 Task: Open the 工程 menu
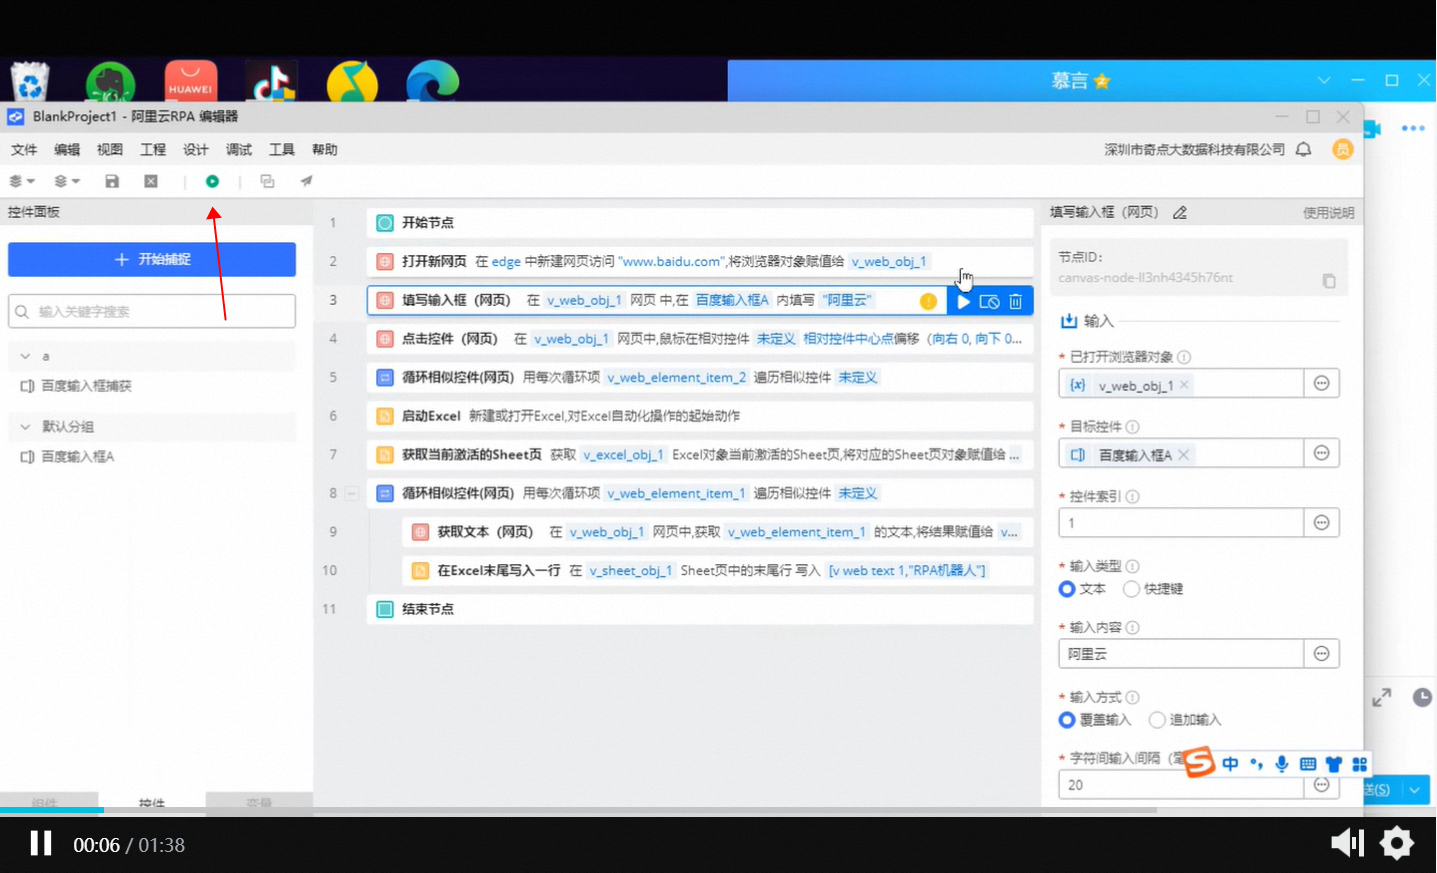(153, 150)
